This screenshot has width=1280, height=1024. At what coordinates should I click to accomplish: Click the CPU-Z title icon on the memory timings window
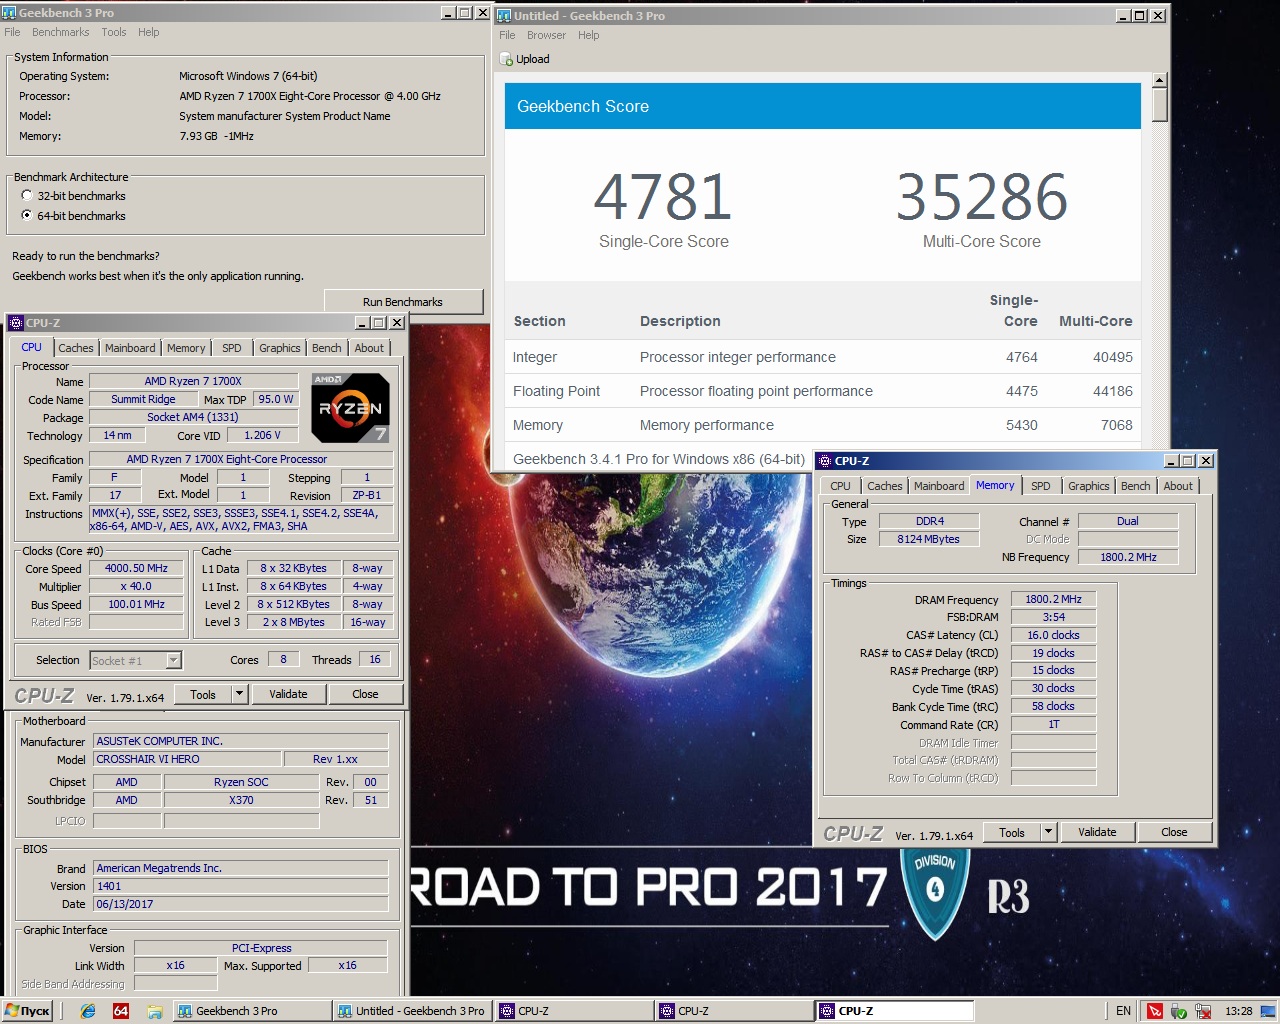[x=825, y=460]
